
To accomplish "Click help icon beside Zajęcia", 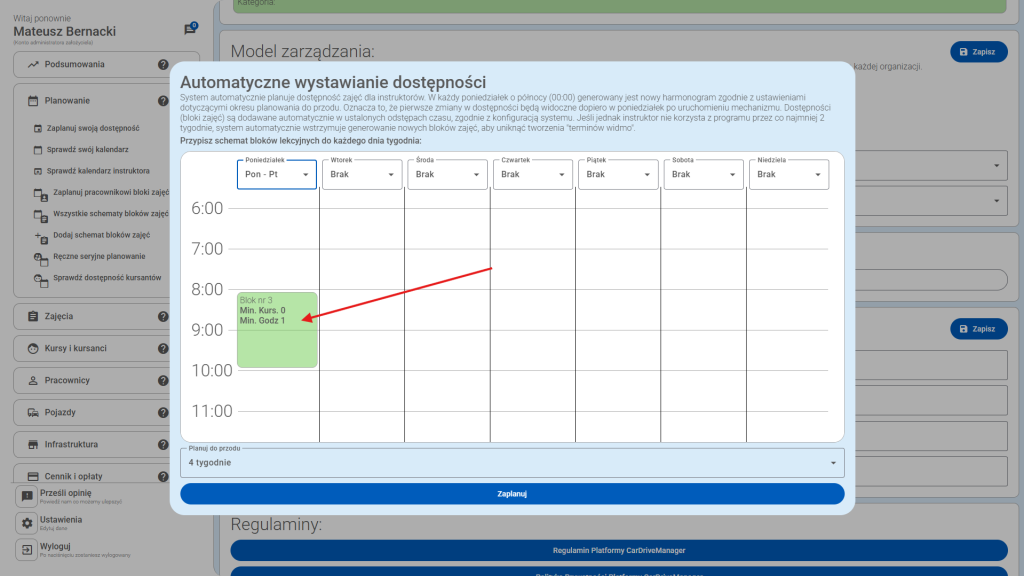I will tap(163, 317).
